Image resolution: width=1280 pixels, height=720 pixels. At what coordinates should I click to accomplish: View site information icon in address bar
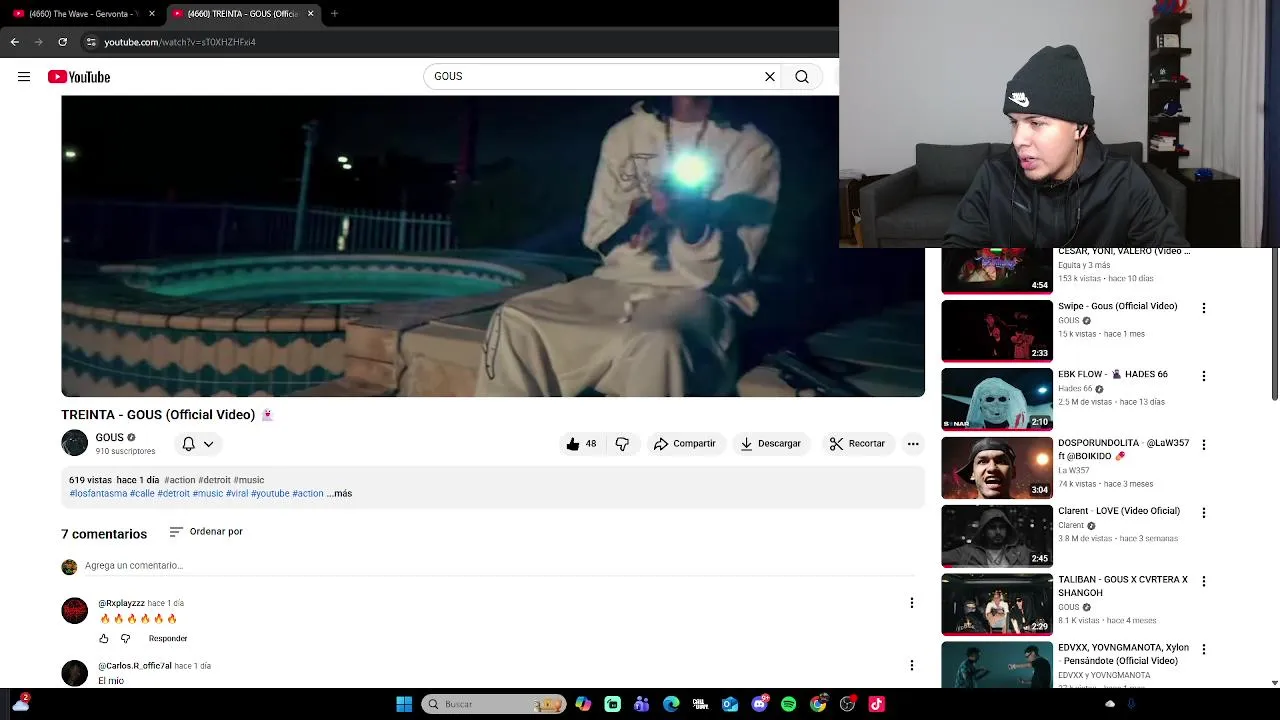91,42
